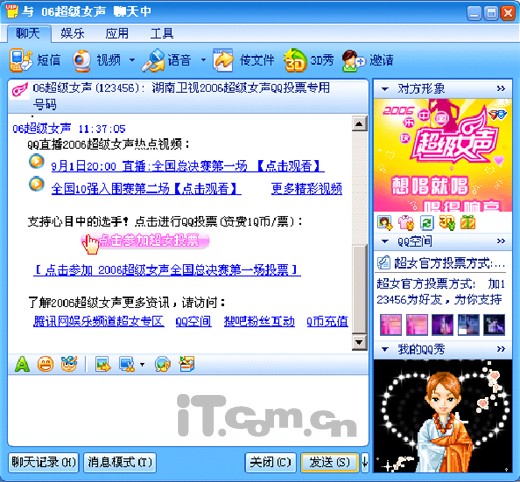Open blog title 超女官方投票方式
This screenshot has height=482, width=520.
(x=449, y=263)
